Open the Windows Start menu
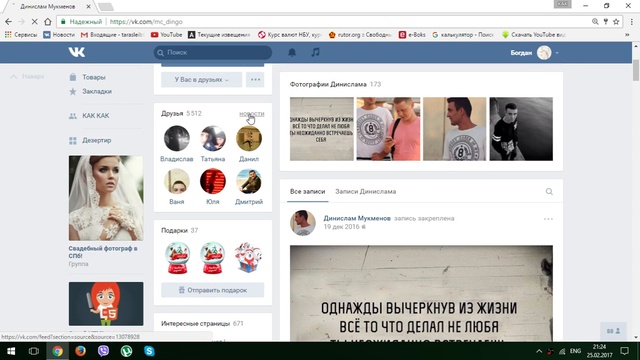The height and width of the screenshot is (360, 640). coord(11,351)
